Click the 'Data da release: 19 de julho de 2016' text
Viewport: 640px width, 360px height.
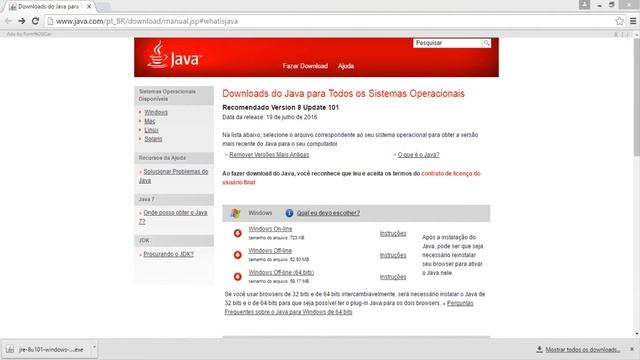[269, 117]
